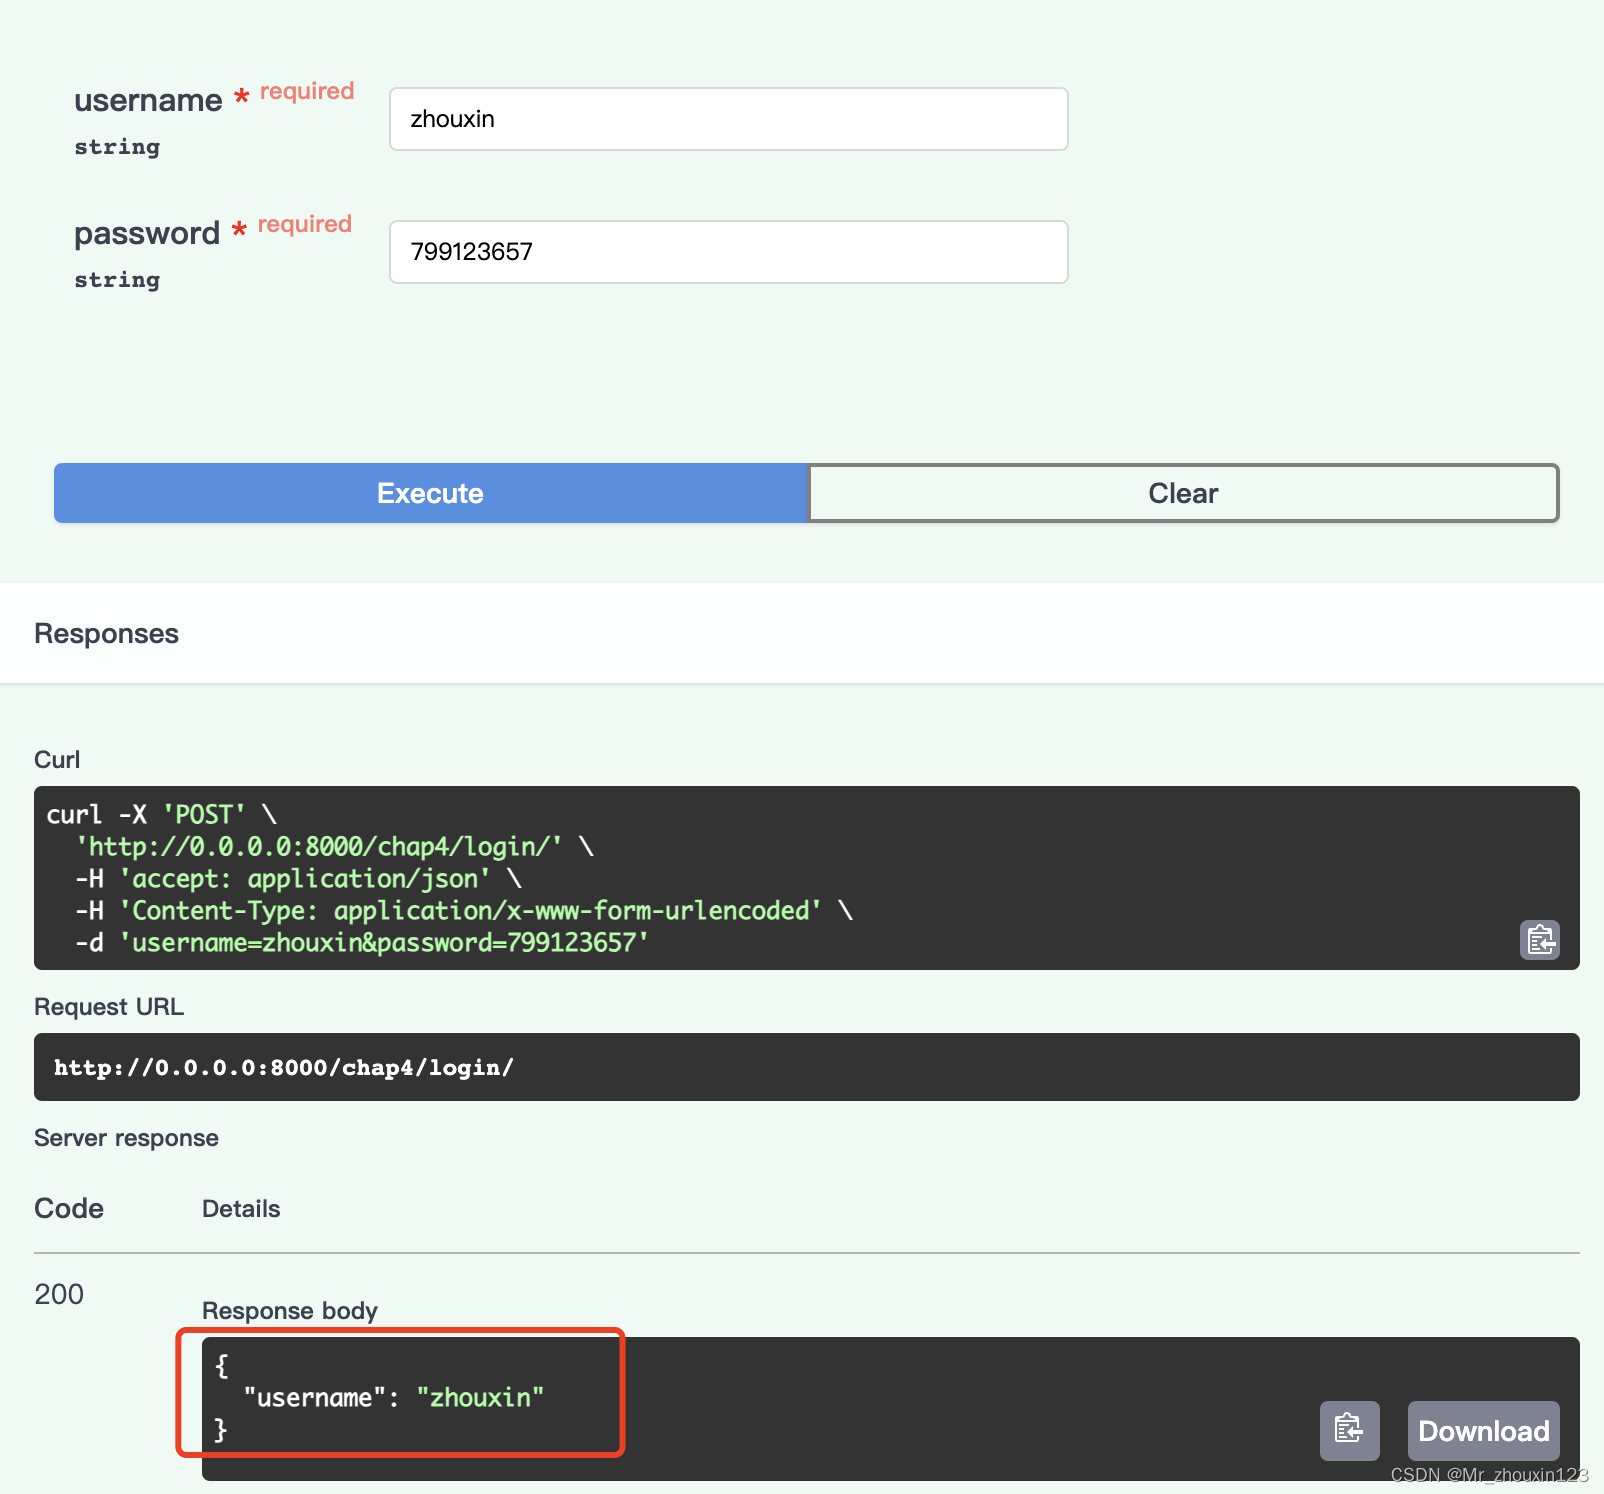Click the curl URL line for chap4/login
1604x1494 pixels.
tap(334, 847)
